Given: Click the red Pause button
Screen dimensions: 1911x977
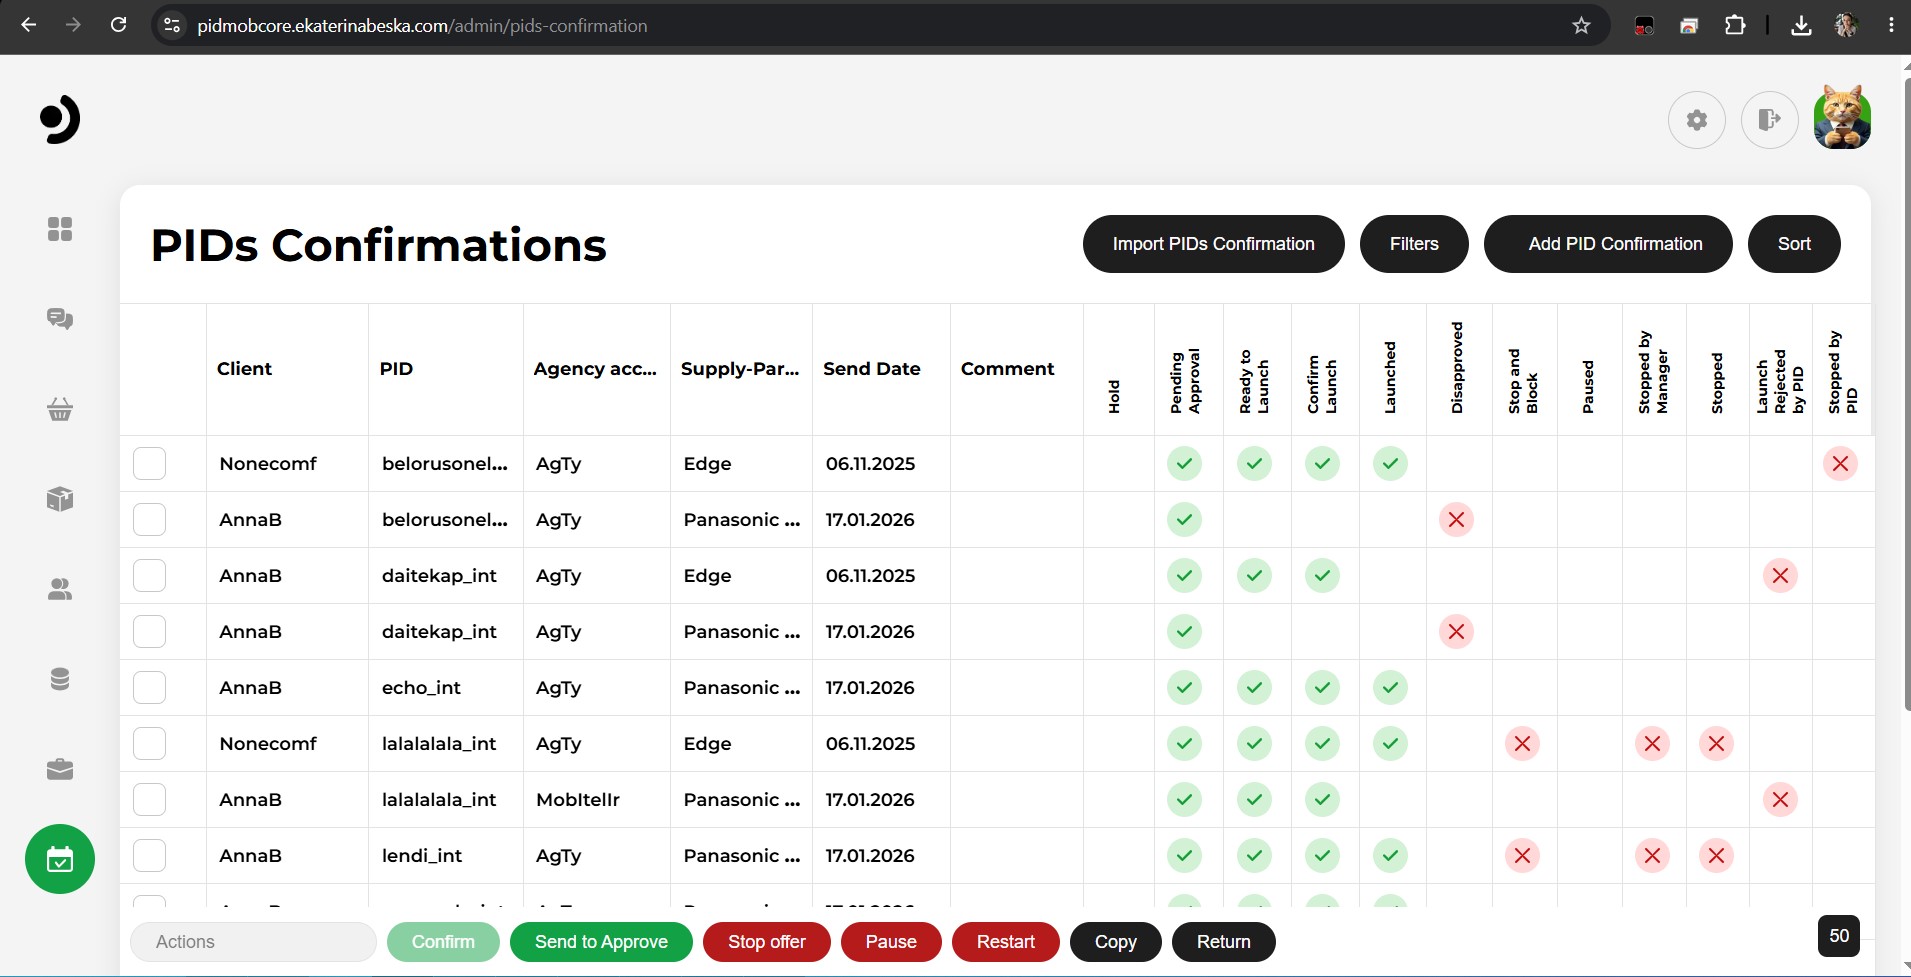Looking at the screenshot, I should [891, 942].
